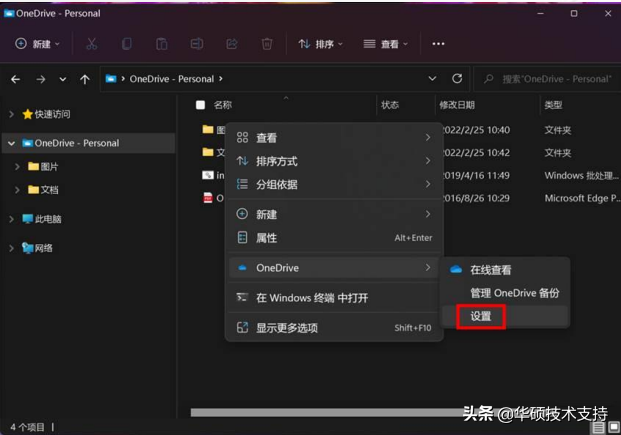621x435 pixels.
Task: Open 查看 submenu in context menu
Action: pyautogui.click(x=334, y=137)
